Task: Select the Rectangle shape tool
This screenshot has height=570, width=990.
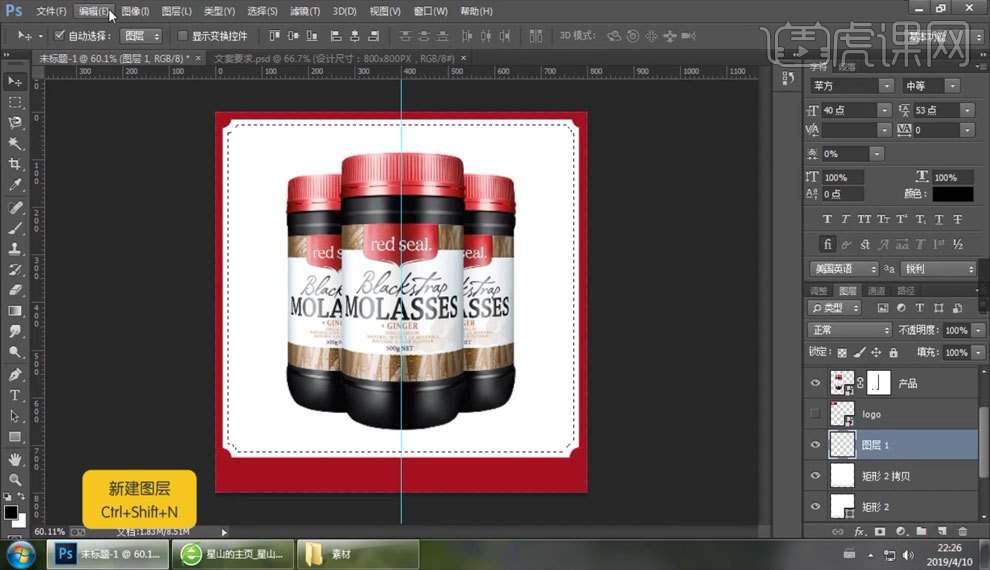Action: click(x=15, y=437)
